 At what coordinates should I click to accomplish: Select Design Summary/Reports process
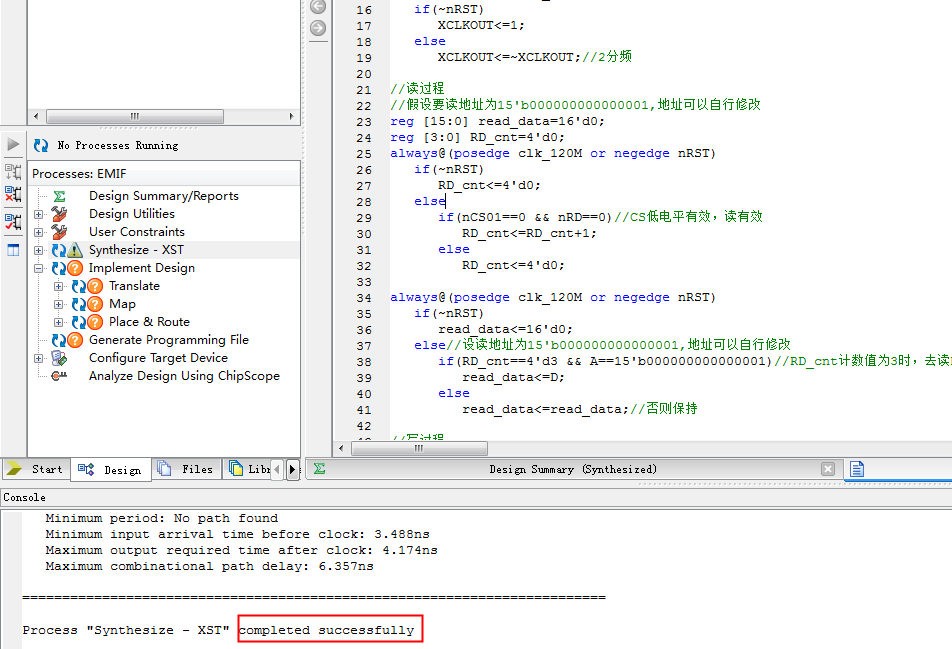(x=163, y=196)
